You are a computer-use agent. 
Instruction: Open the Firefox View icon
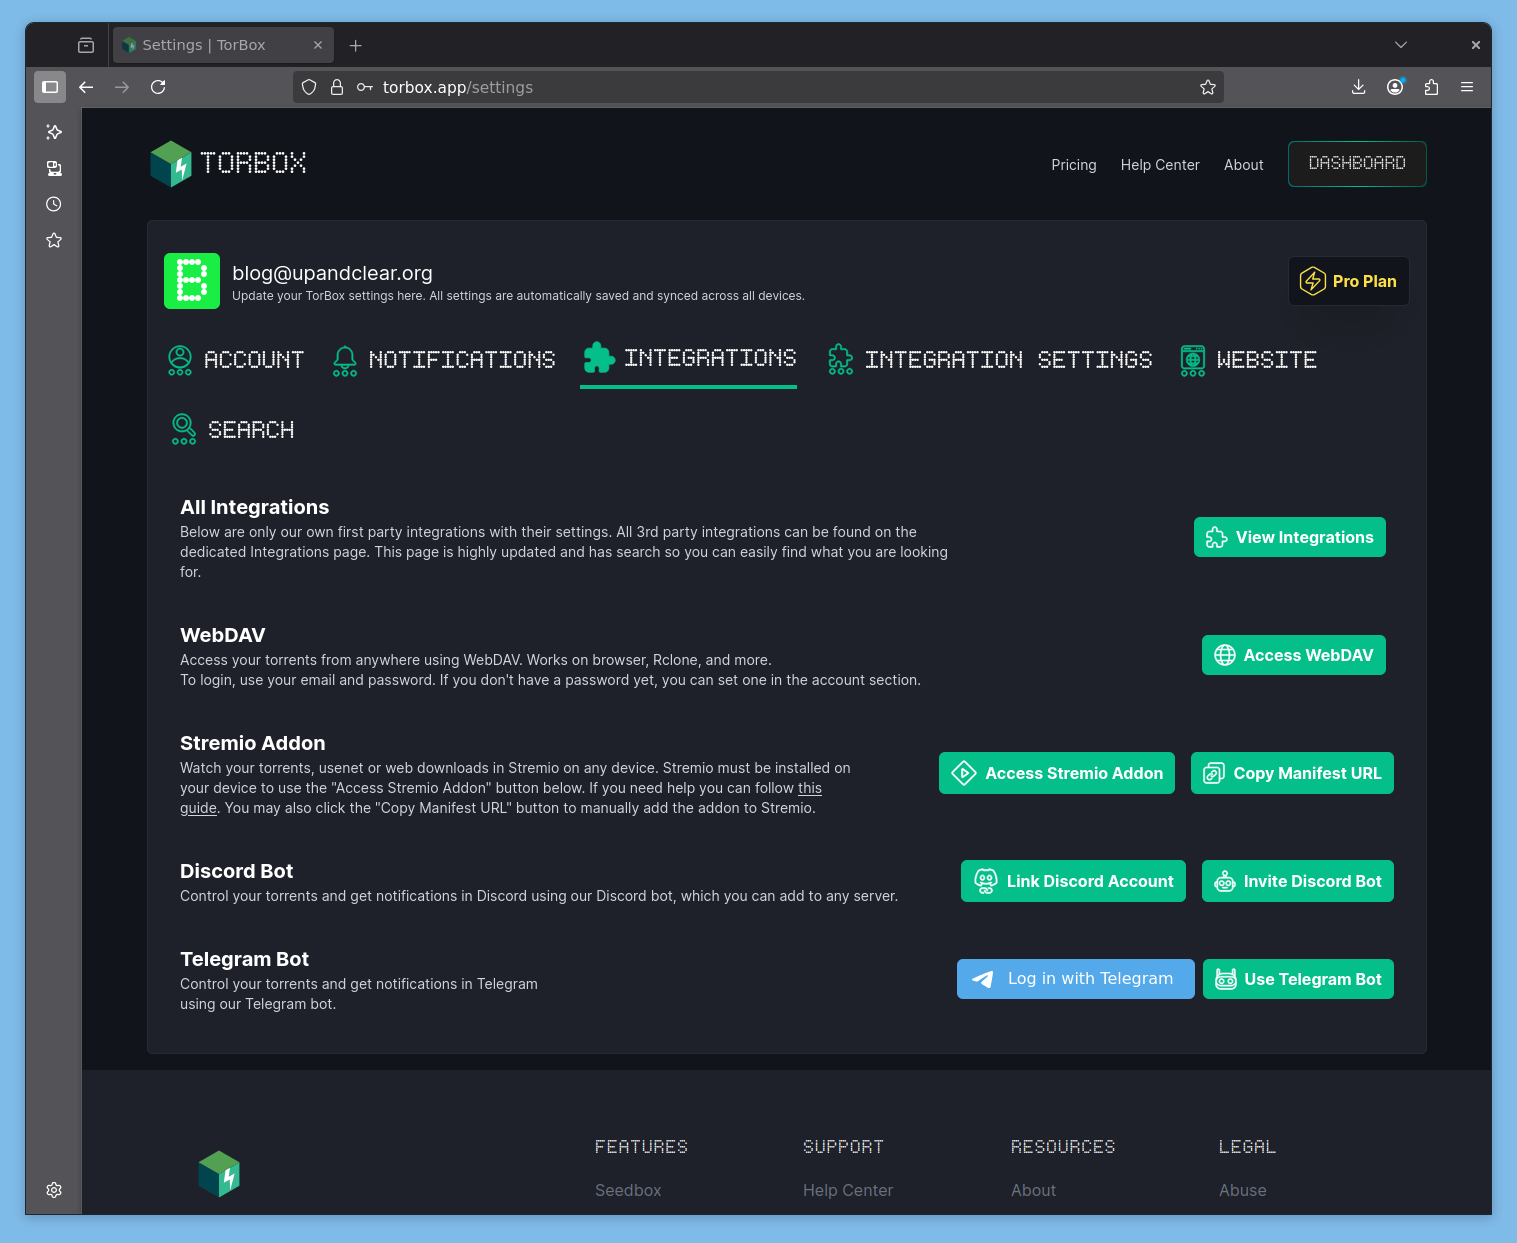(x=86, y=45)
